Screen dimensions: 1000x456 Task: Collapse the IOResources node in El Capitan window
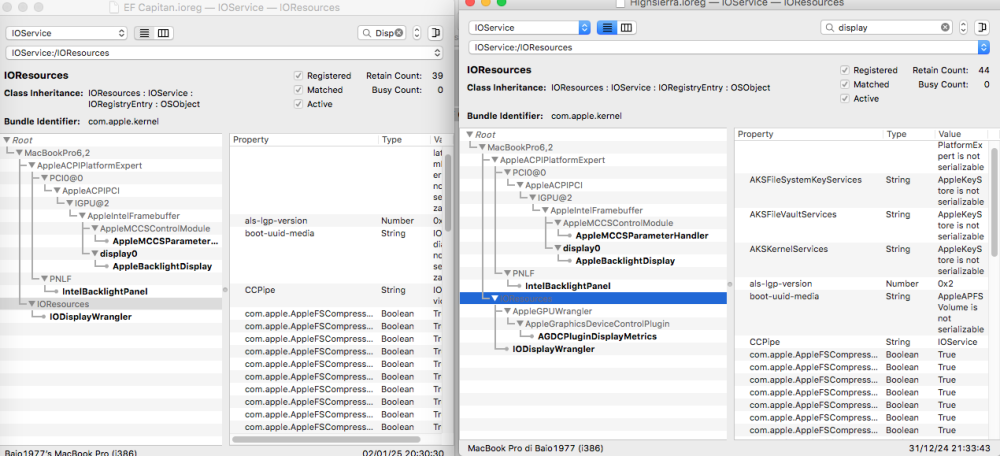point(32,304)
